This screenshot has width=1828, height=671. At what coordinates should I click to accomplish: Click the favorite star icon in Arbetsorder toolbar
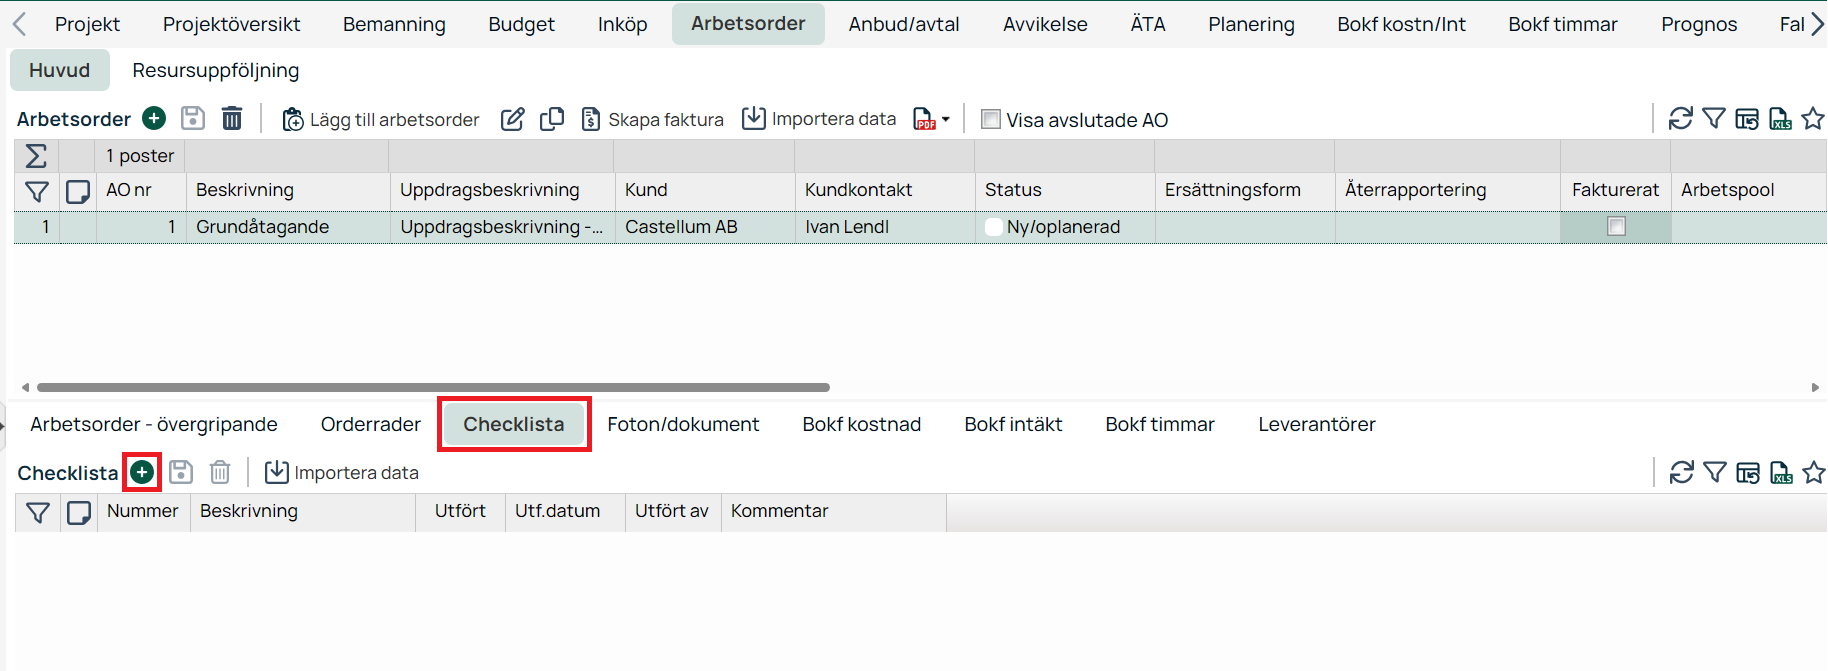pos(1812,119)
